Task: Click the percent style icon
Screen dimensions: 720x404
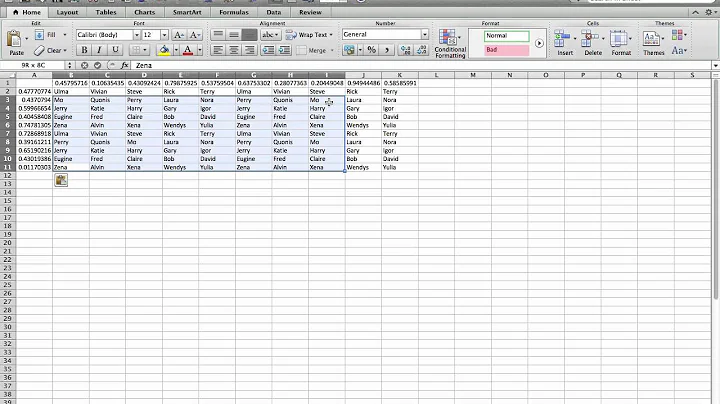Action: 372,50
